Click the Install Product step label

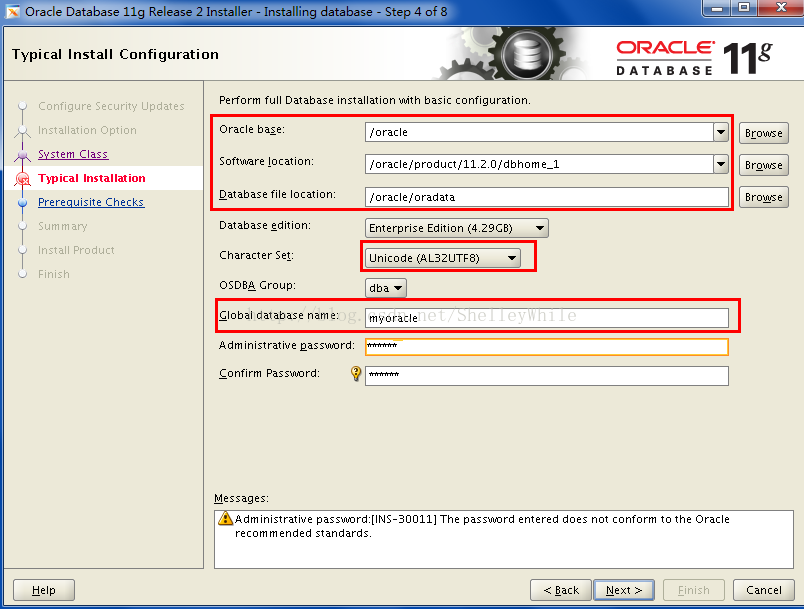(76, 250)
